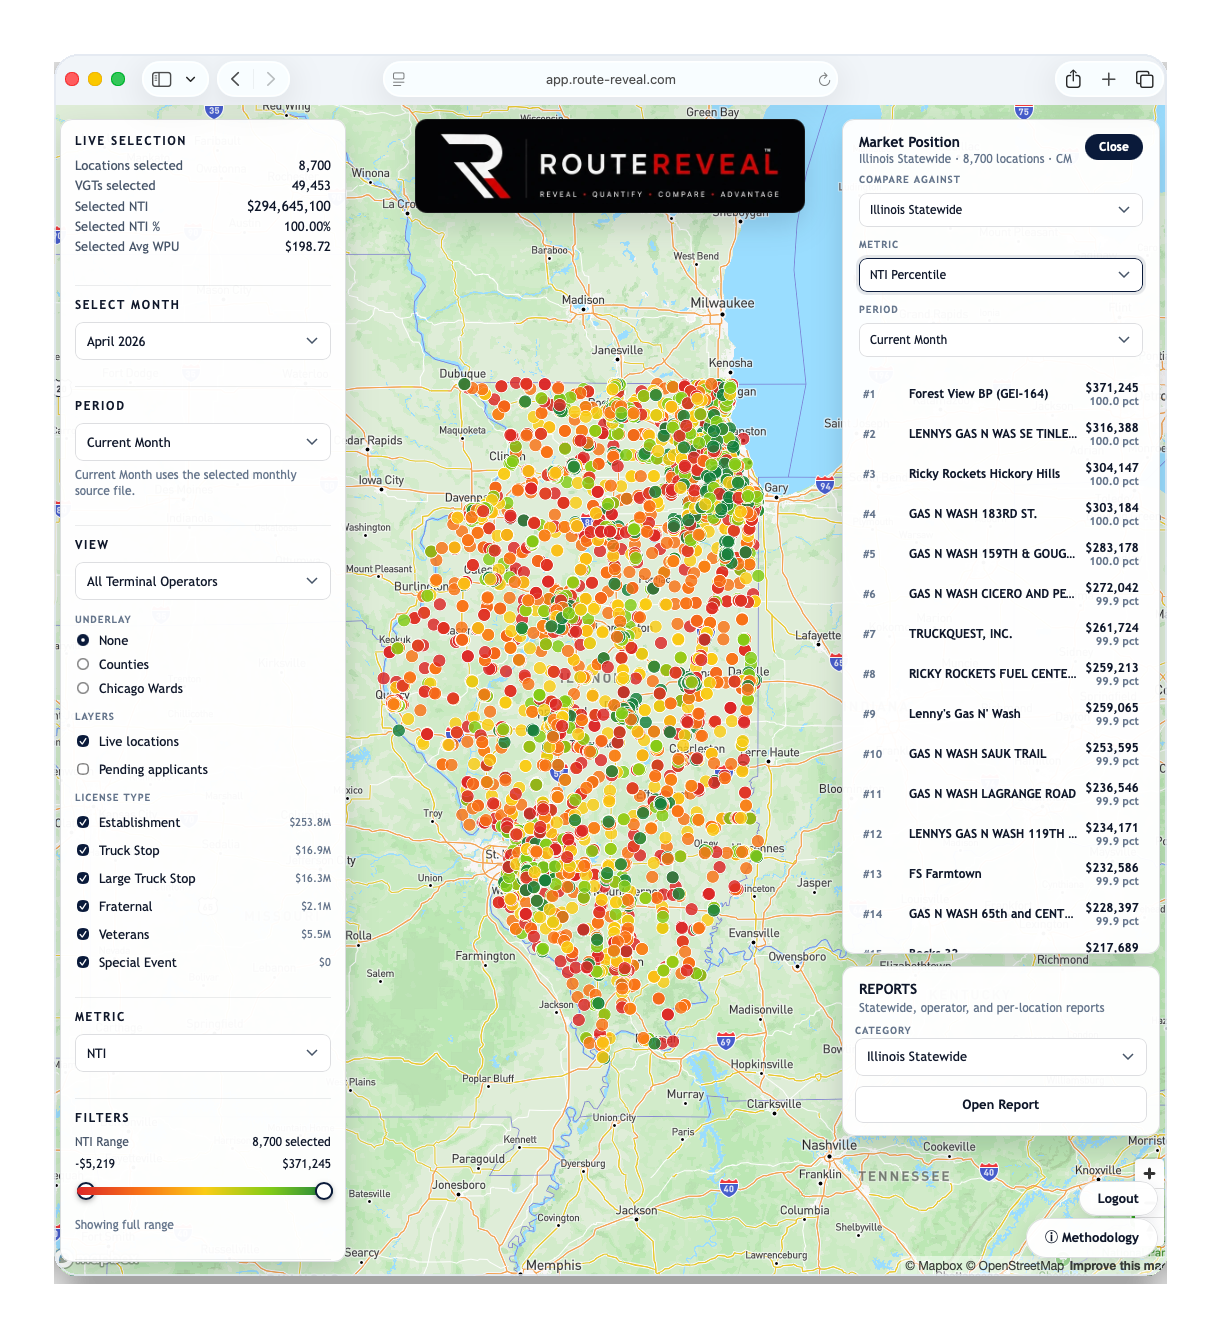Select RICKY ROCKETS FUEL CENTE row
Image resolution: width=1221 pixels, height=1330 pixels.
pos(1000,674)
